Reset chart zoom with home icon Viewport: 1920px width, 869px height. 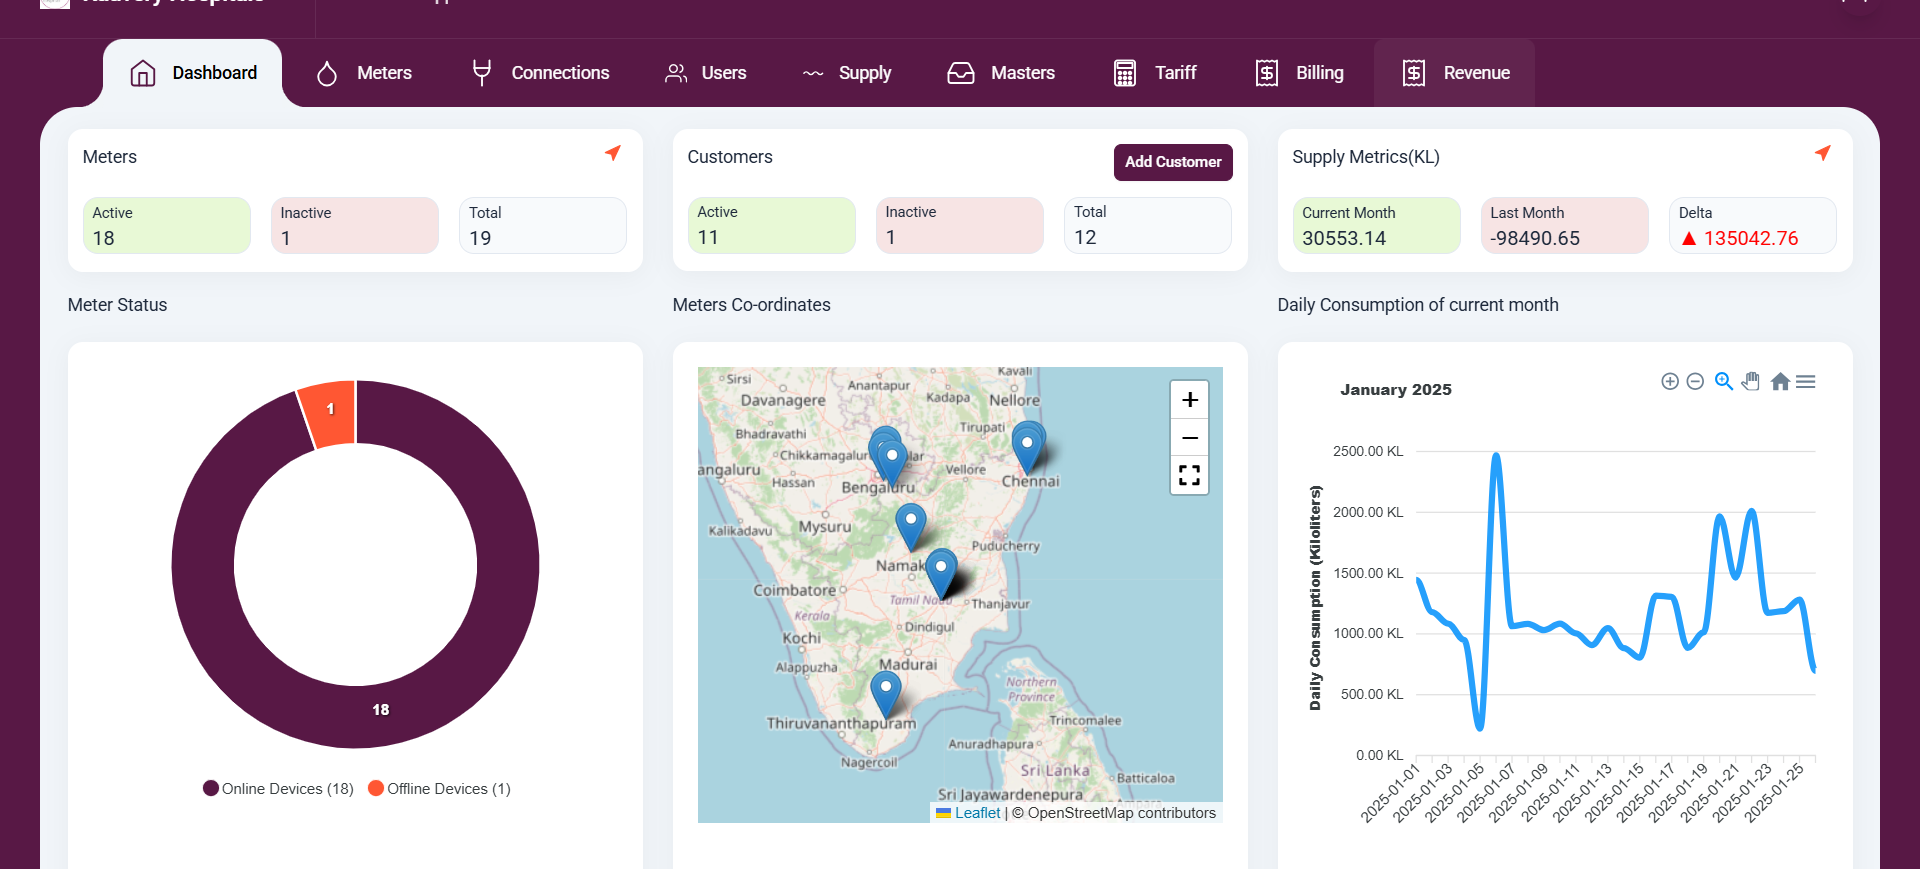point(1780,381)
